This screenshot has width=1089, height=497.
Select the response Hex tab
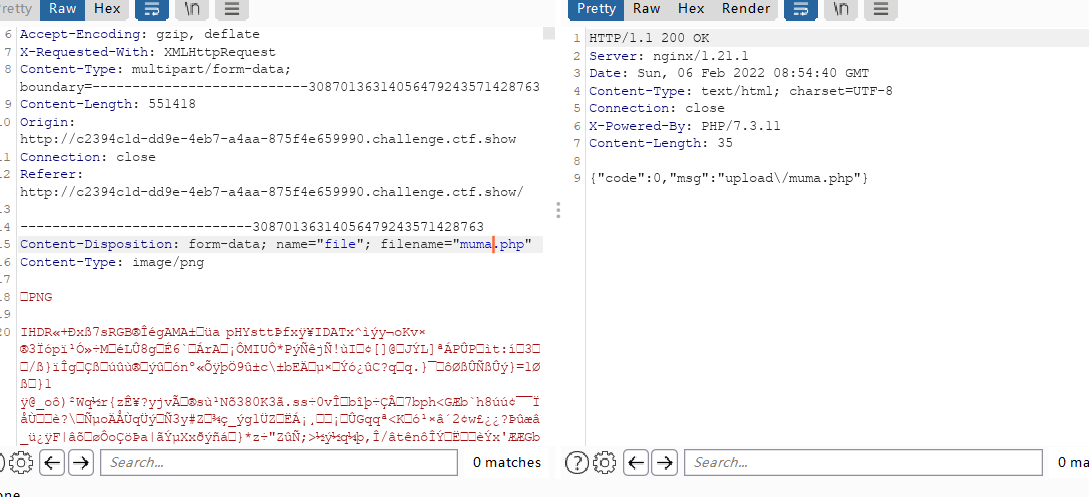point(691,9)
